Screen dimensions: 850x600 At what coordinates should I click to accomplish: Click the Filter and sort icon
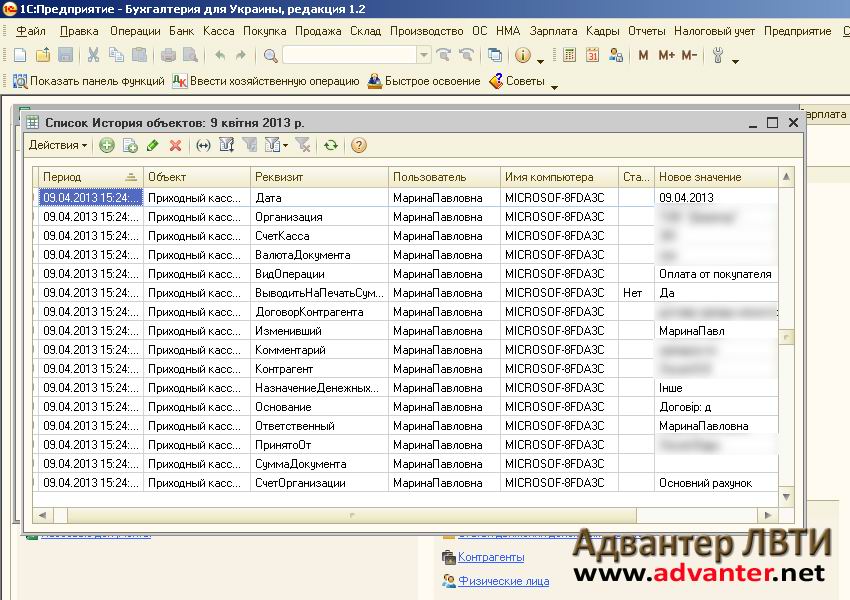227,145
